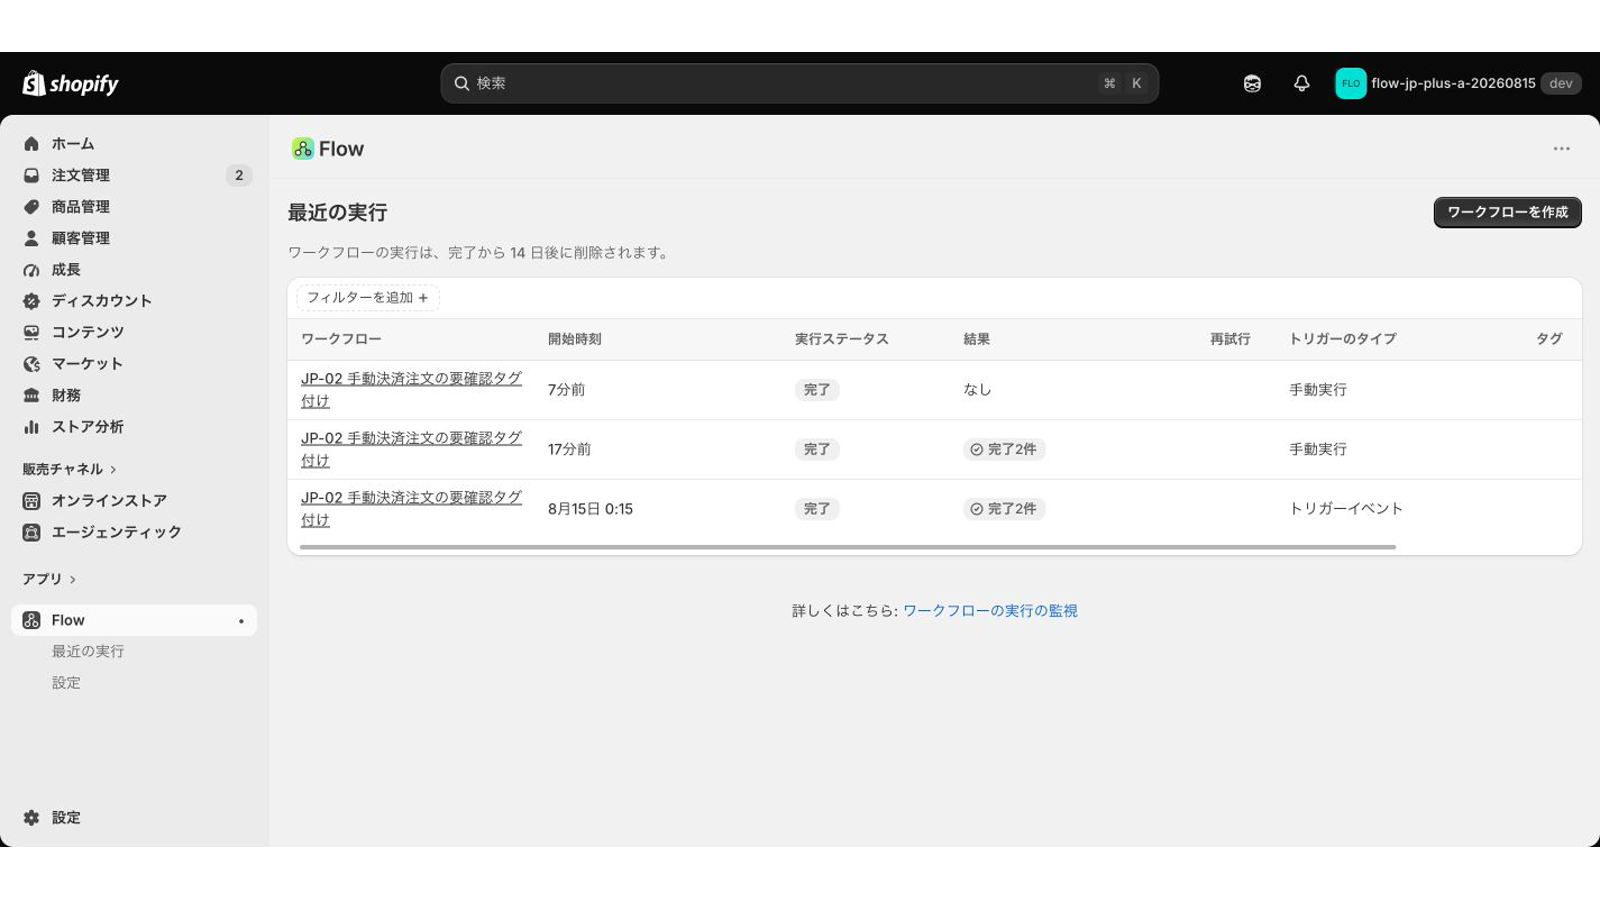
Task: Click the ワークフローを作成 button
Action: [1507, 212]
